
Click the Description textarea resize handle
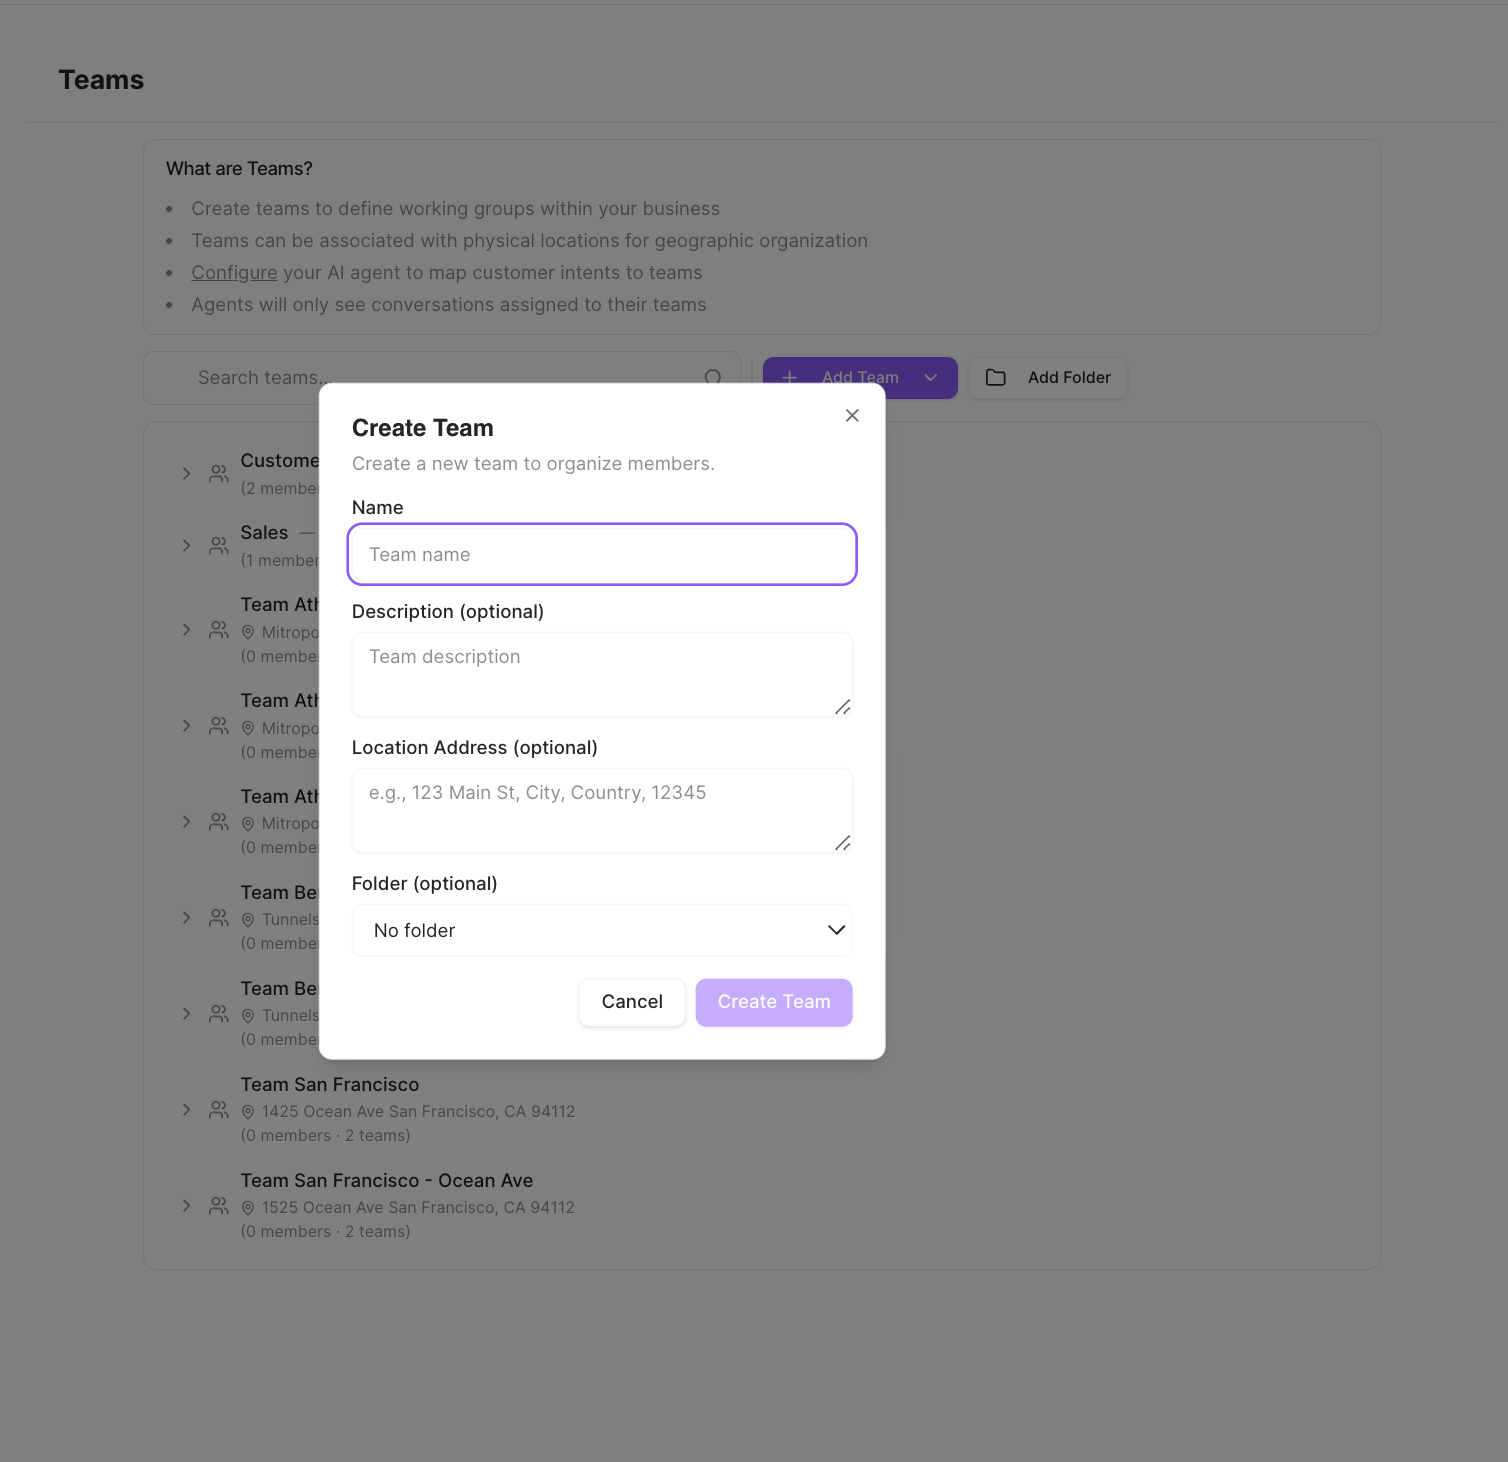843,707
